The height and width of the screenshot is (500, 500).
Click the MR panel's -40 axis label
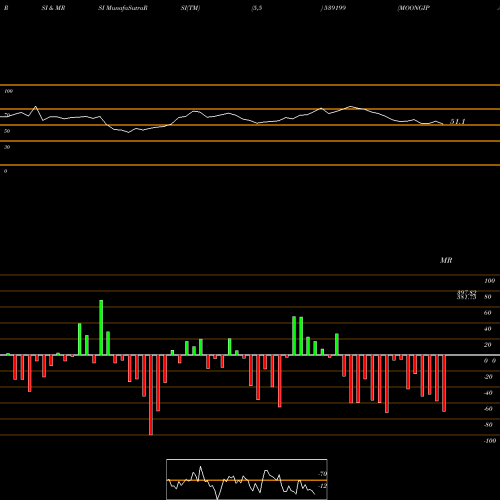pyautogui.click(x=488, y=393)
